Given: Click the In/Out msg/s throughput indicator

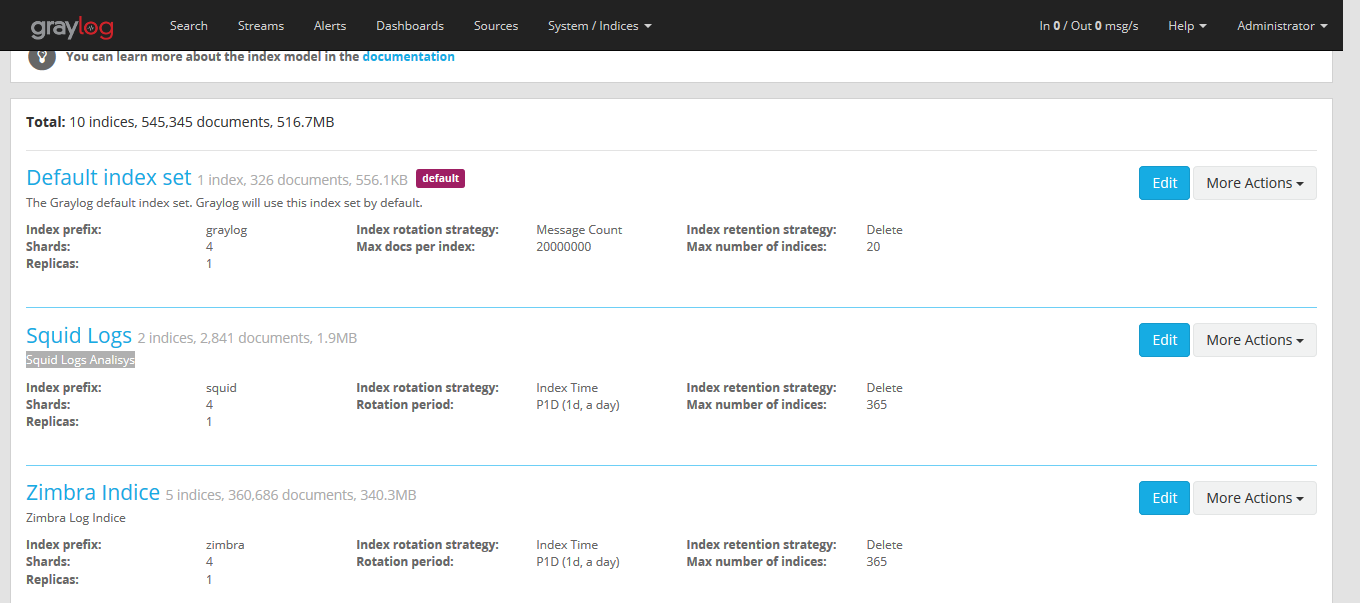Looking at the screenshot, I should [x=1089, y=26].
